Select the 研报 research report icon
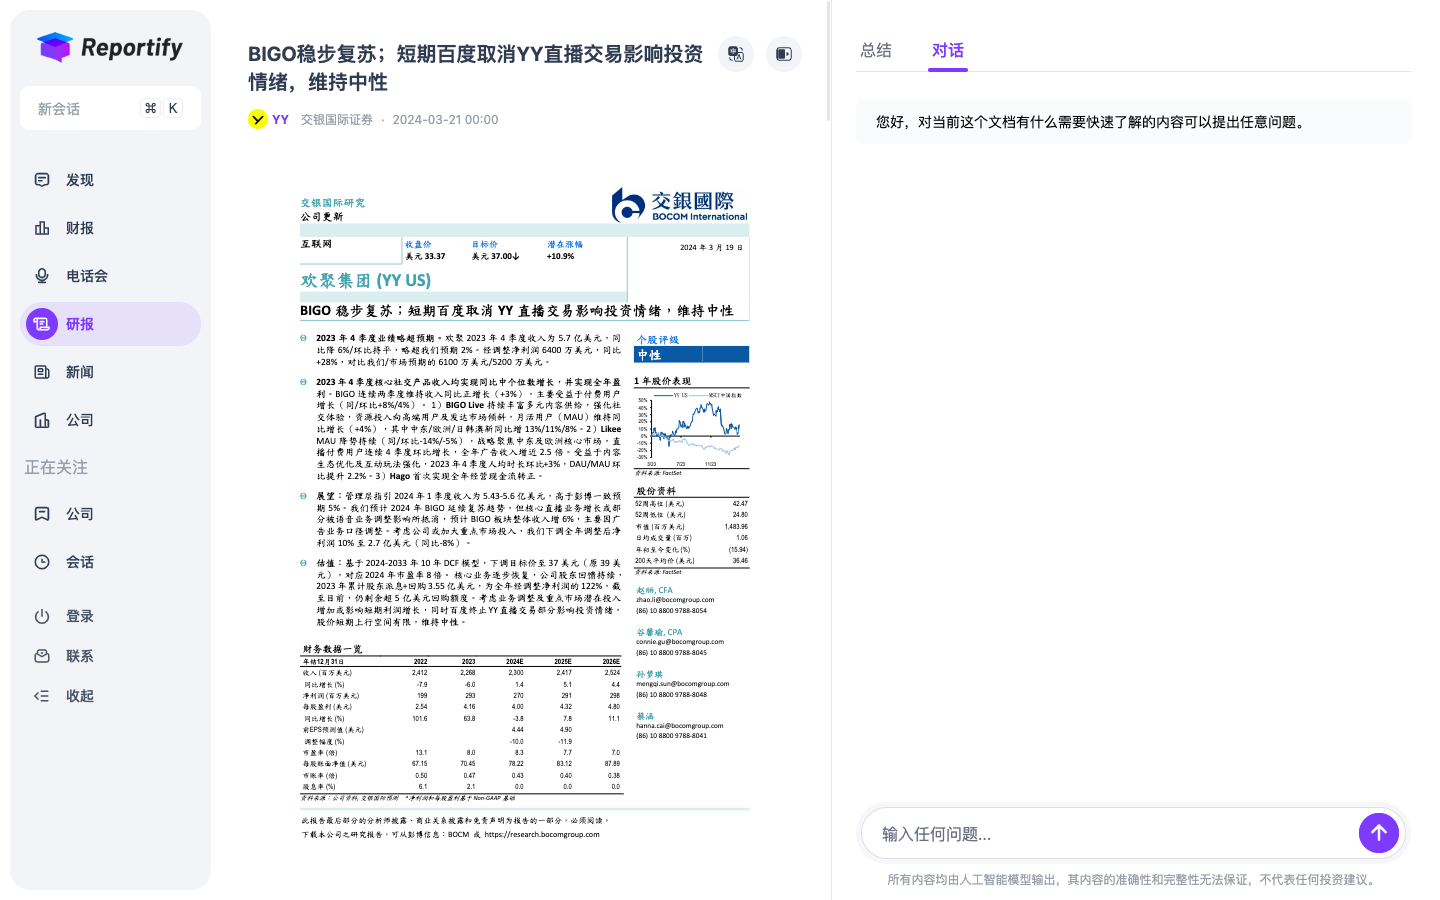The height and width of the screenshot is (900, 1440). tap(42, 324)
